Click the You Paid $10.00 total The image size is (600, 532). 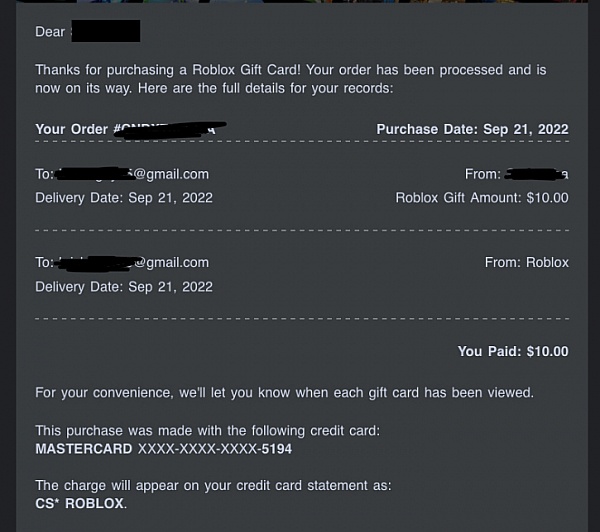[x=513, y=351]
